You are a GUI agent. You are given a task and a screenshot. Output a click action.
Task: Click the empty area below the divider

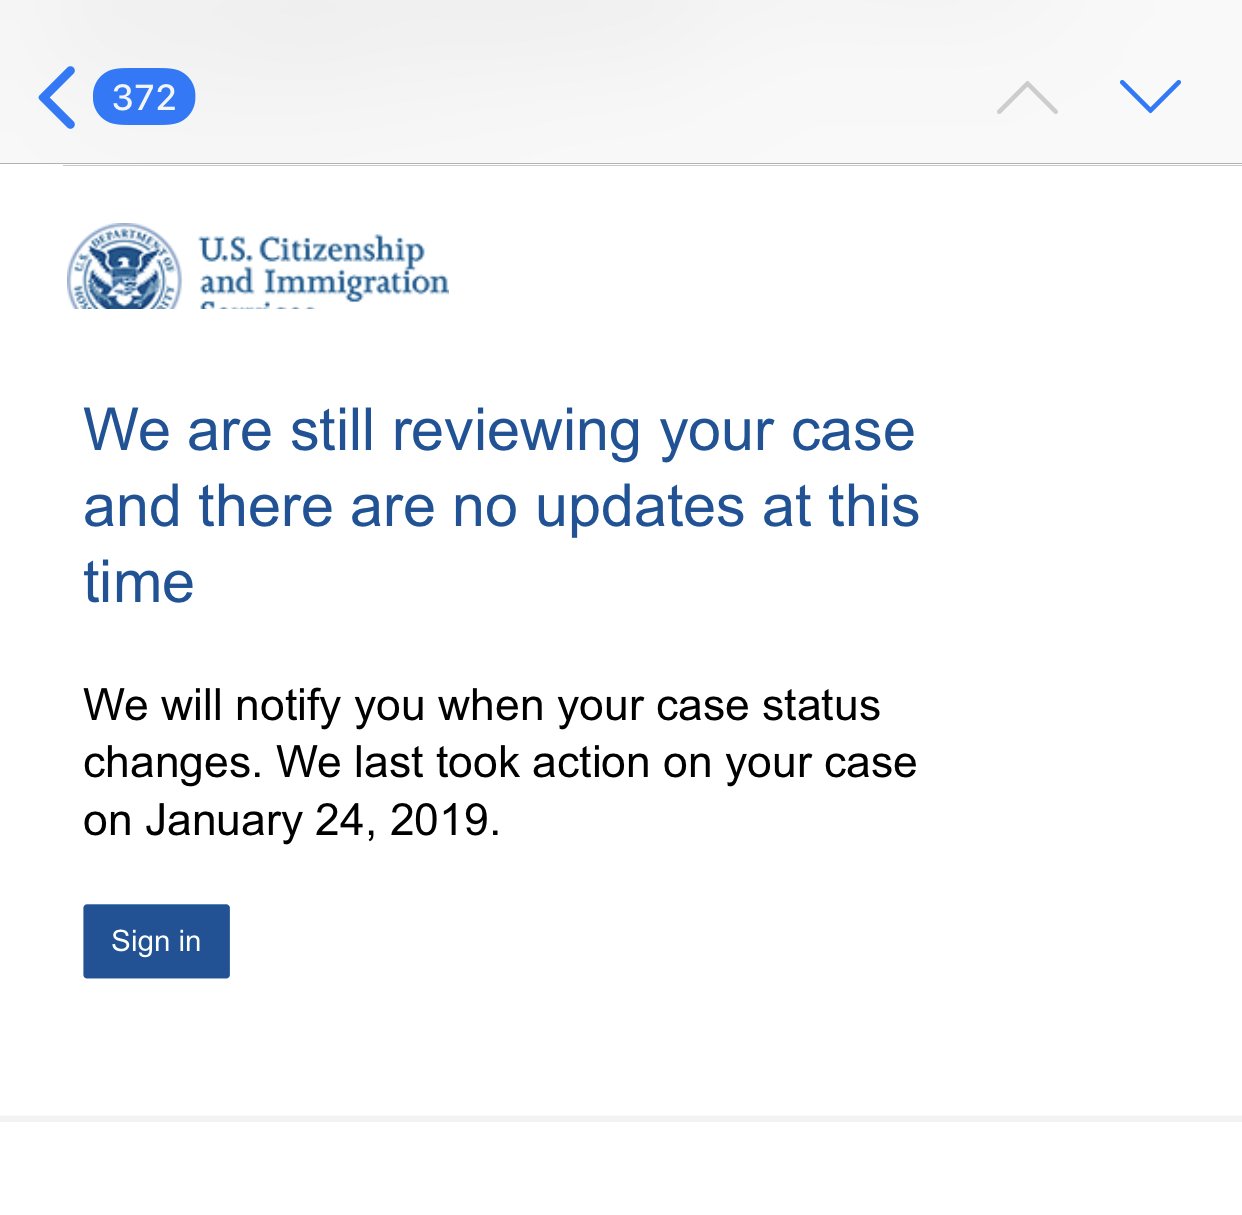coord(621,1168)
